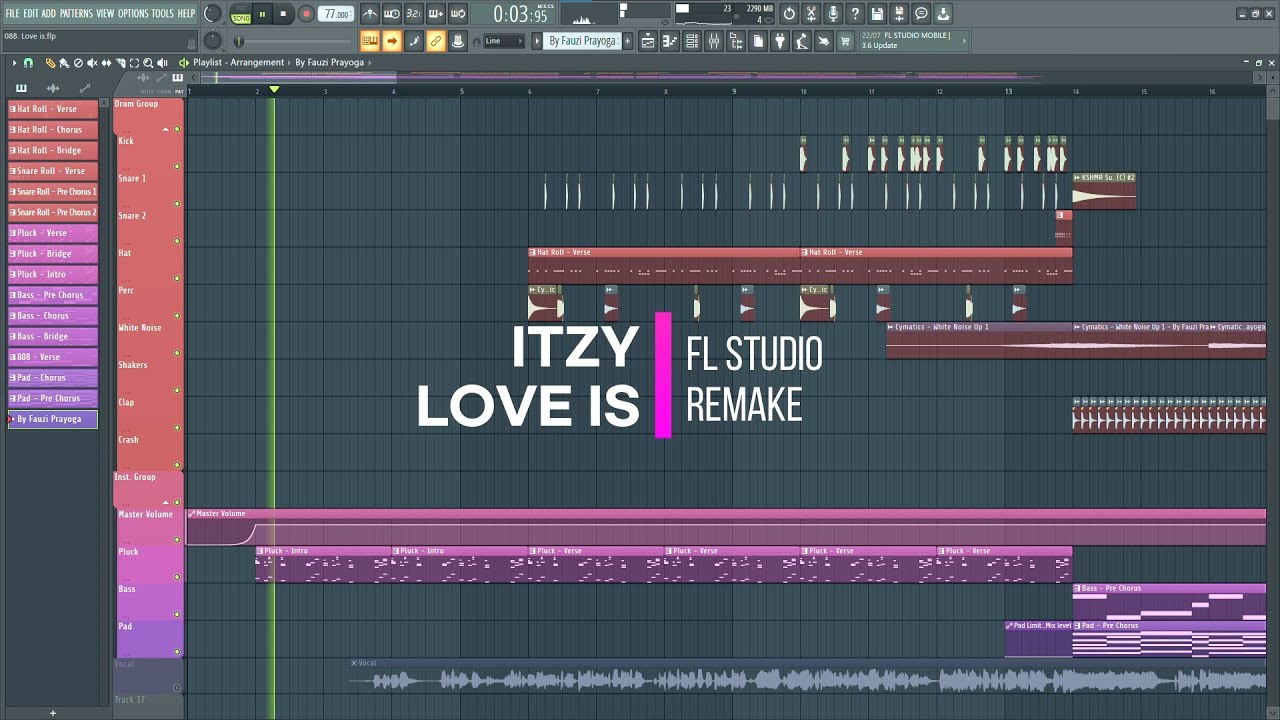The height and width of the screenshot is (720, 1280).
Task: Open Hat Roll - Verse clip menu at bar 6
Action: [x=533, y=252]
